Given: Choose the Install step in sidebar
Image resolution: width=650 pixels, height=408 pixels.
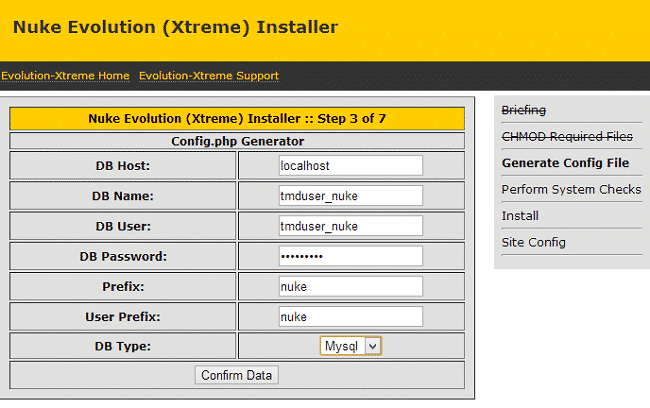Looking at the screenshot, I should [x=520, y=215].
